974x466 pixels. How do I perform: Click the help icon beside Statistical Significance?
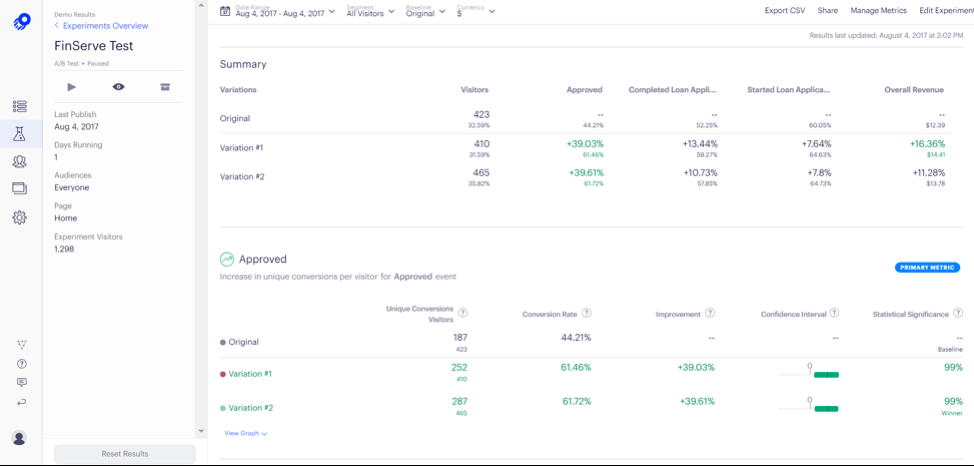(958, 313)
